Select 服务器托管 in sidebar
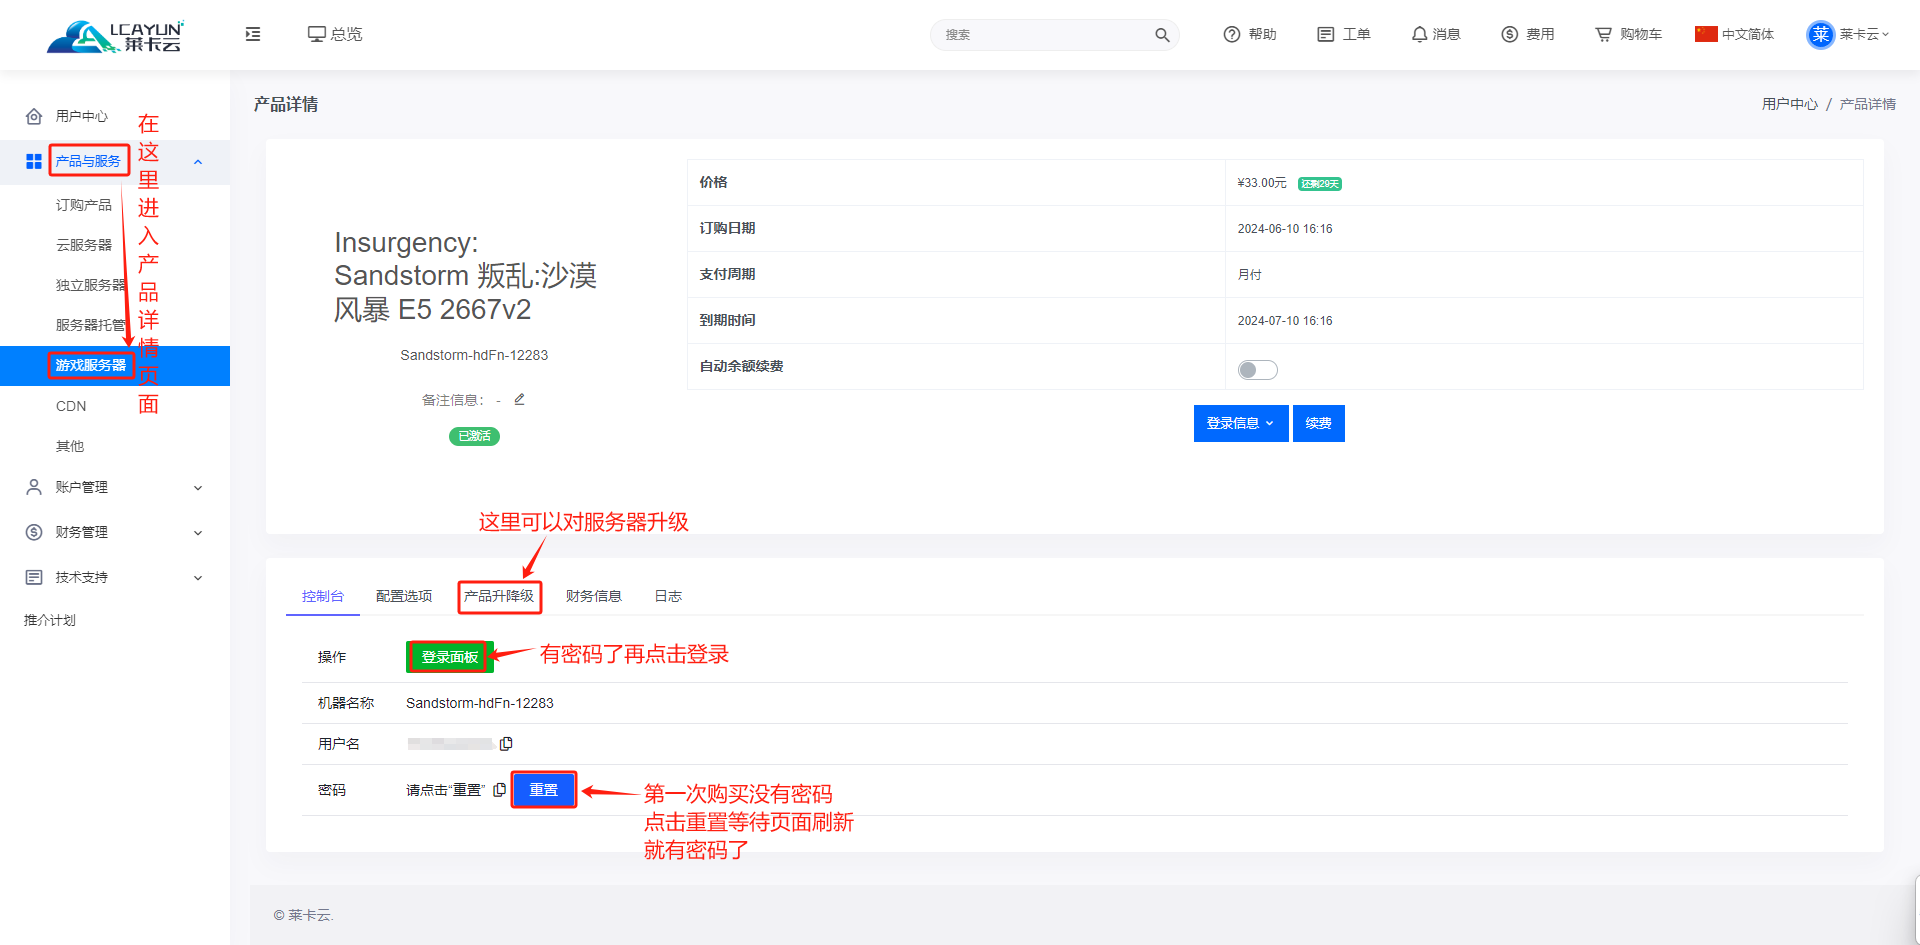 (91, 325)
